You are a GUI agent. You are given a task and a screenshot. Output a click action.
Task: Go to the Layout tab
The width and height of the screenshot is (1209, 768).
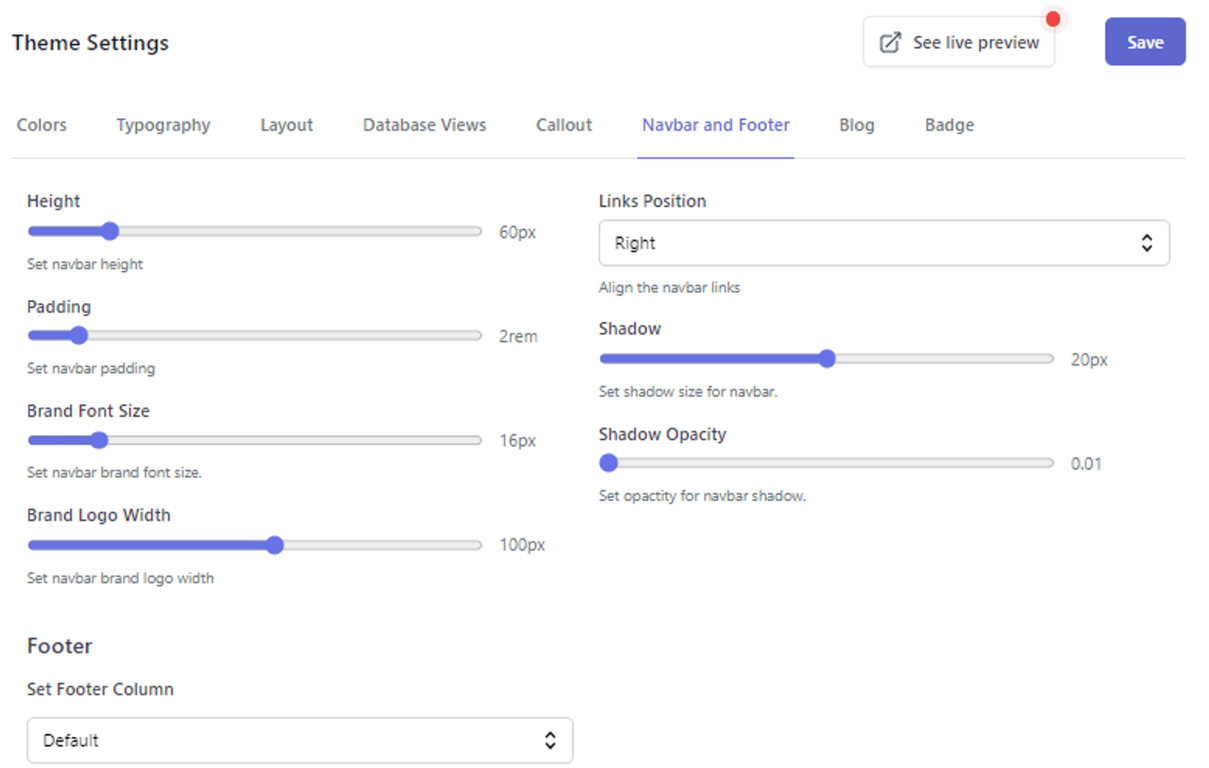(287, 125)
